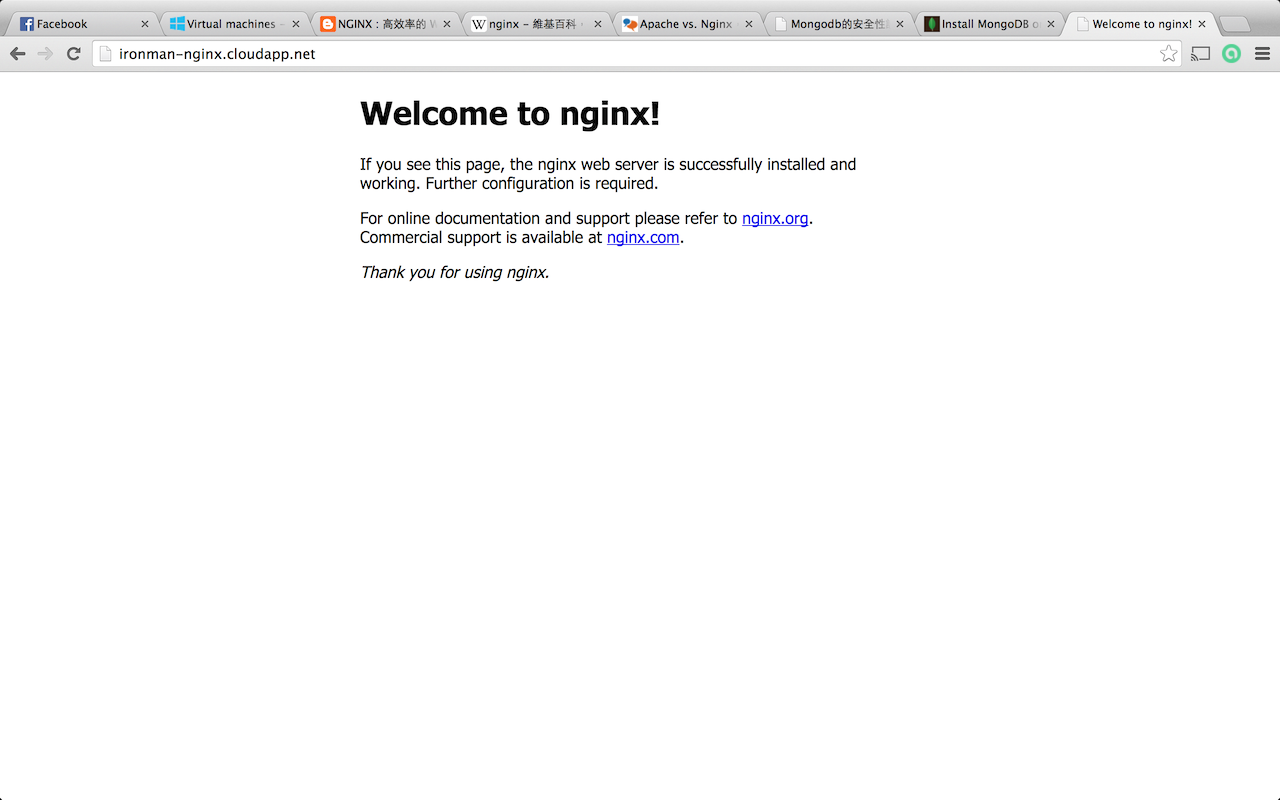Bookmark this page with the star icon
Screen dimensions: 1280x800
pos(1168,54)
